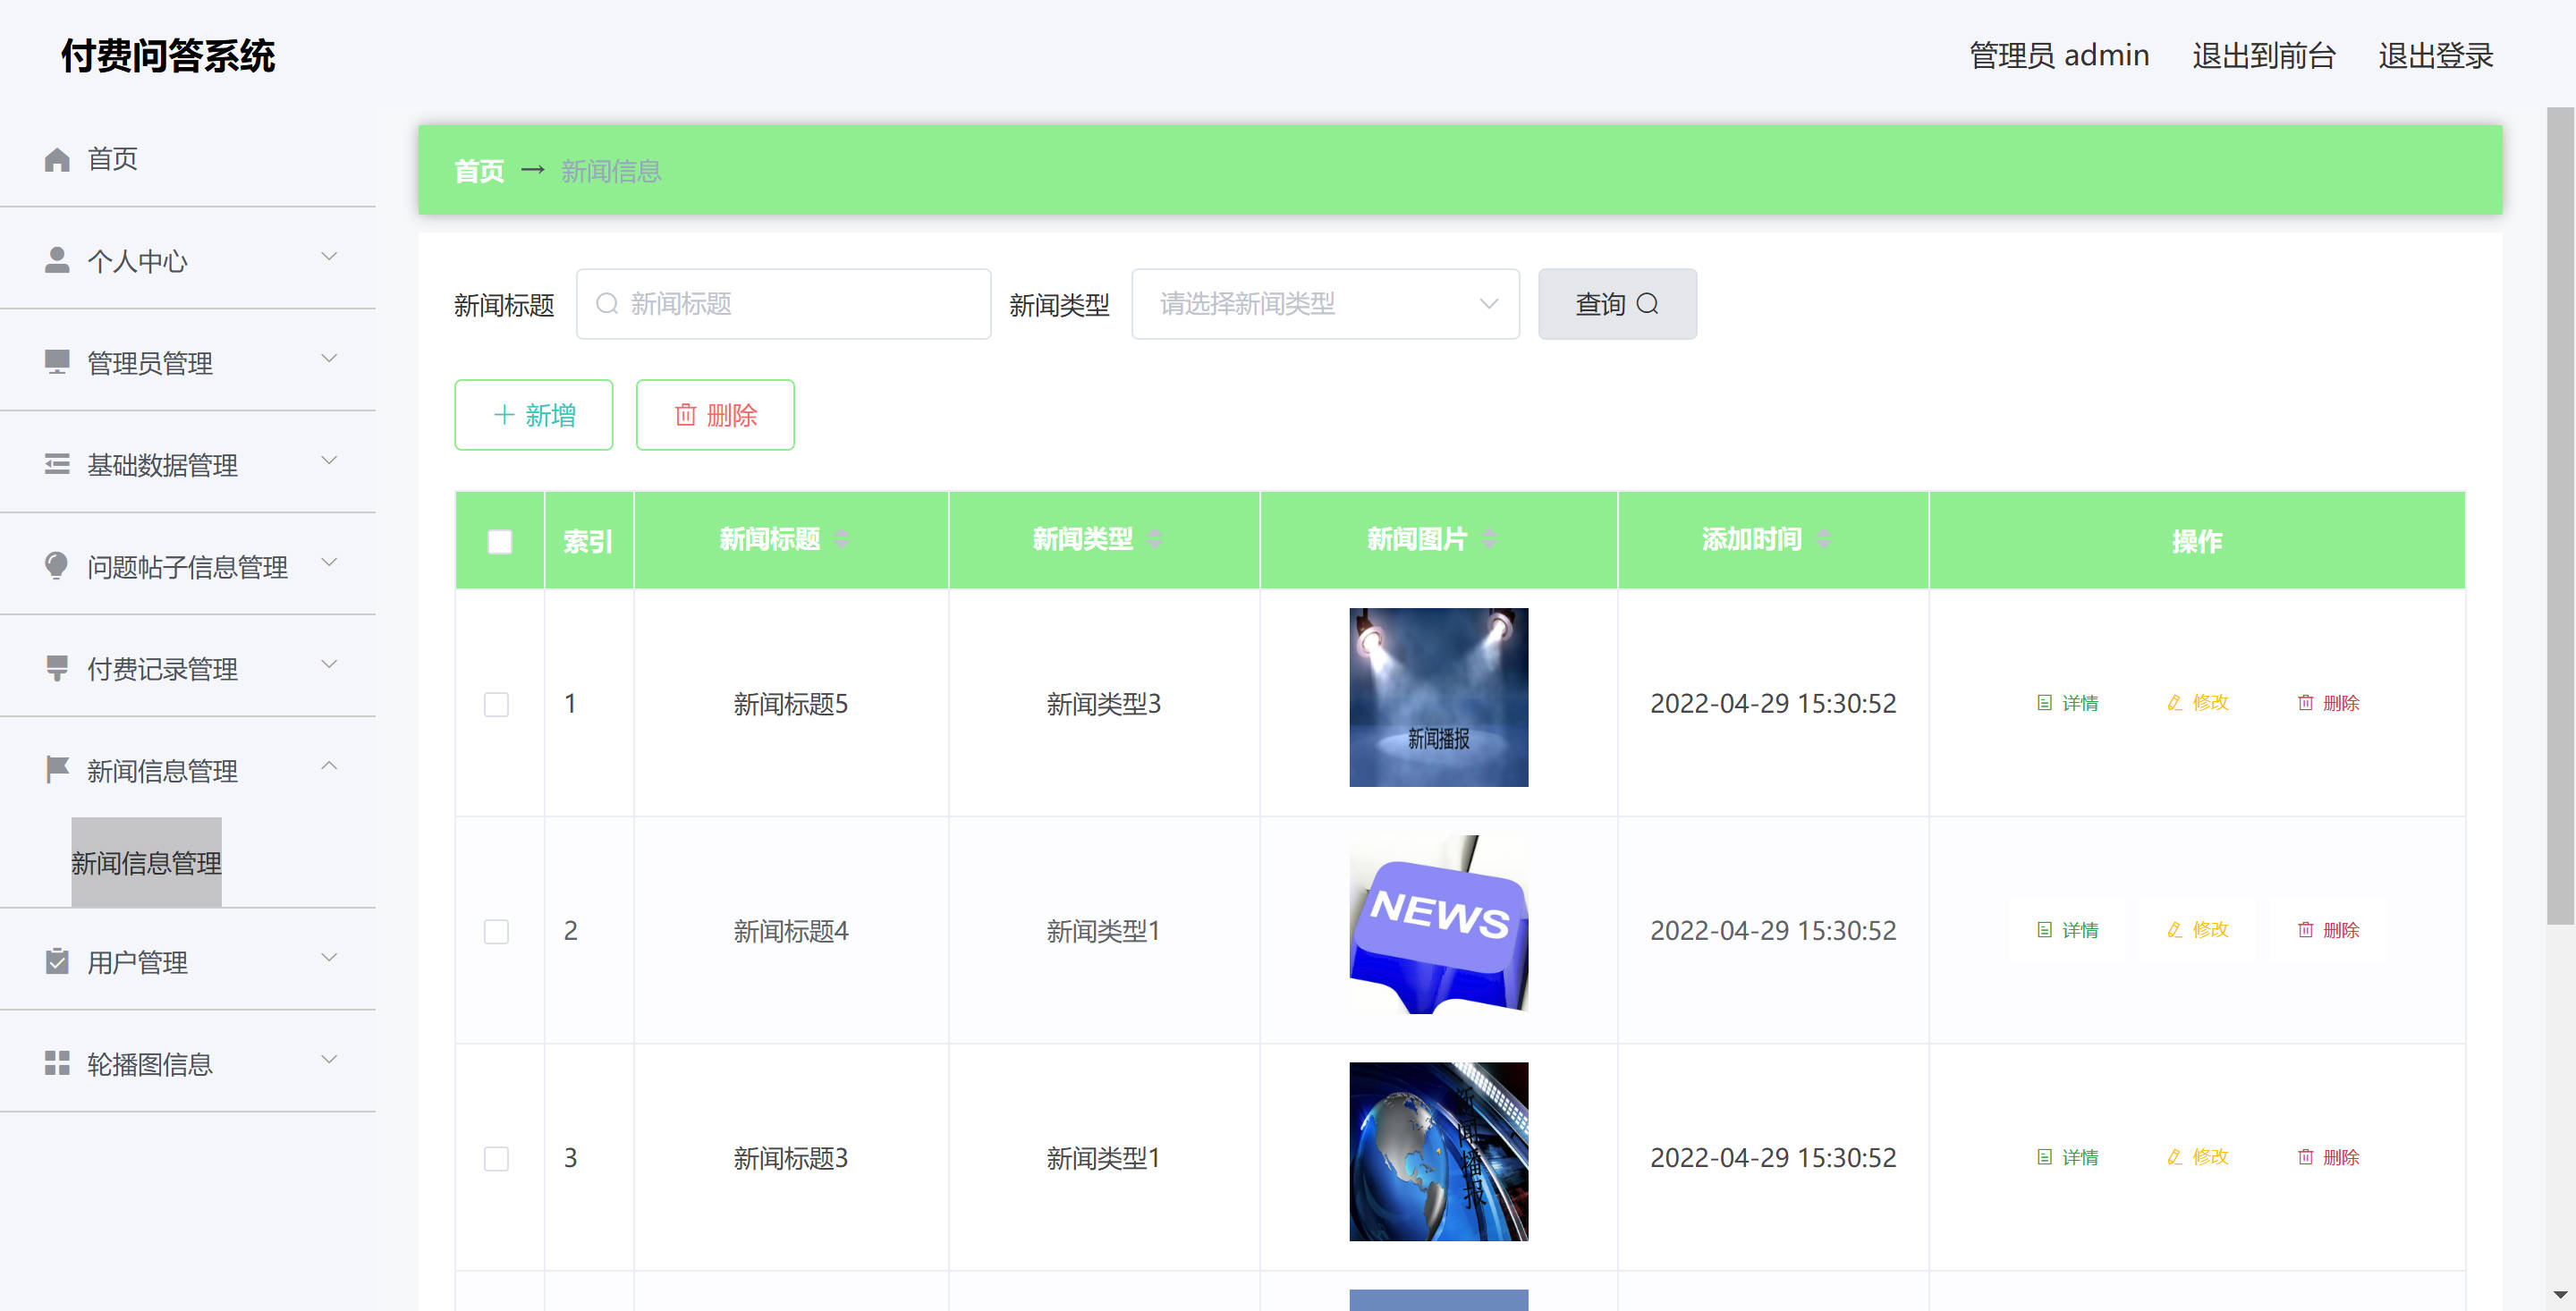Collapse the 新闻信息管理 sidebar section
This screenshot has width=2576, height=1311.
188,770
